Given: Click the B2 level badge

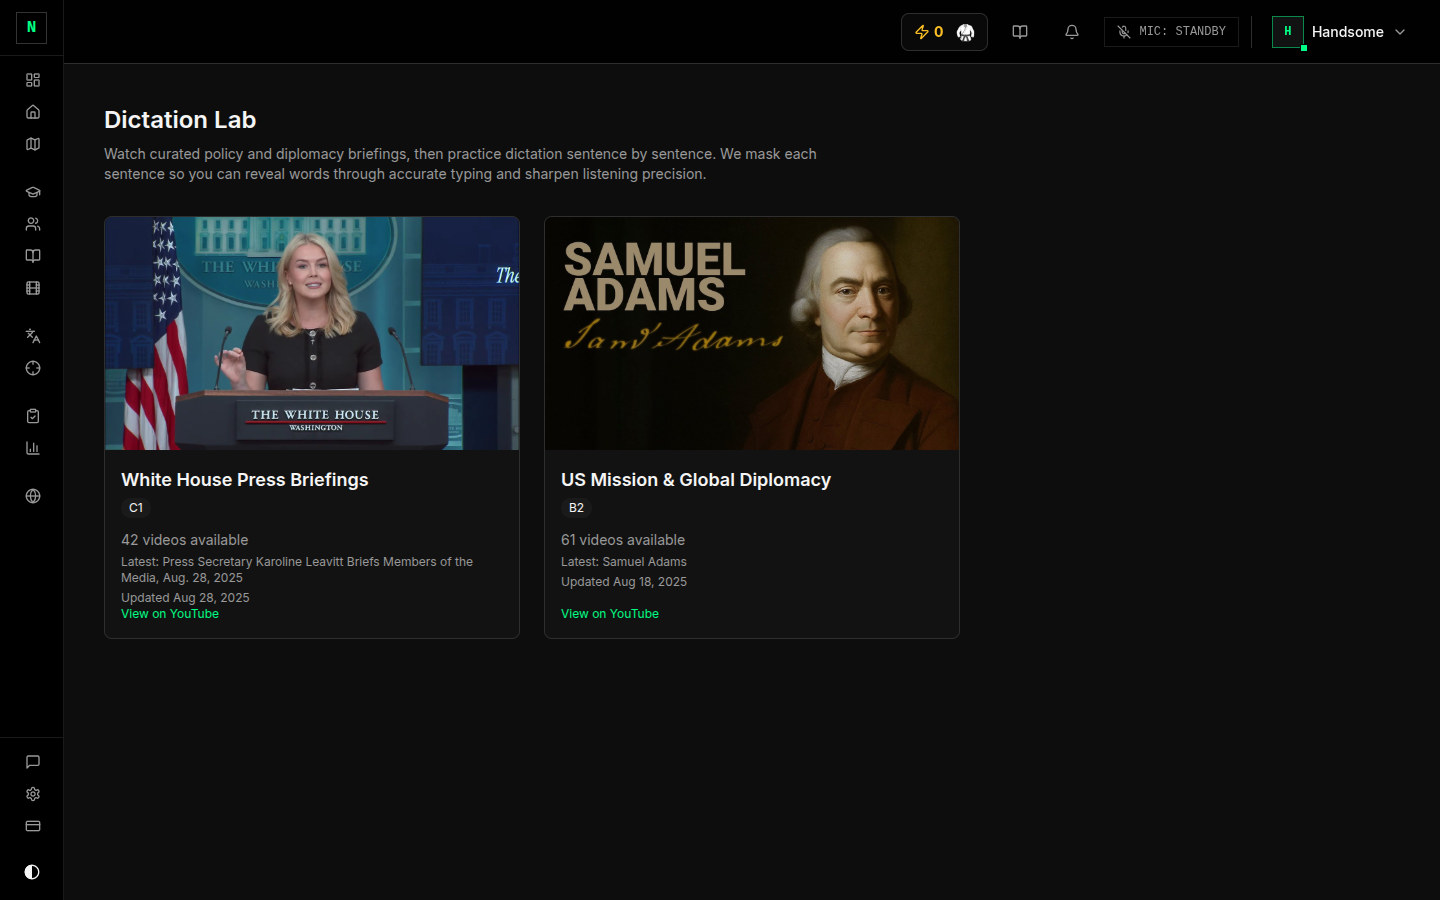Looking at the screenshot, I should [576, 508].
